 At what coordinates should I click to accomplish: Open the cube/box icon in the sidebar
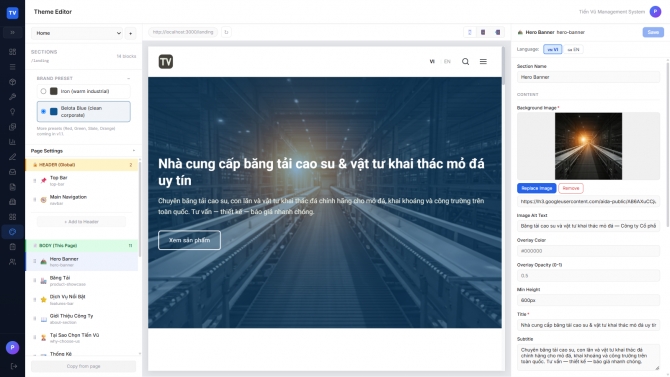click(x=12, y=82)
